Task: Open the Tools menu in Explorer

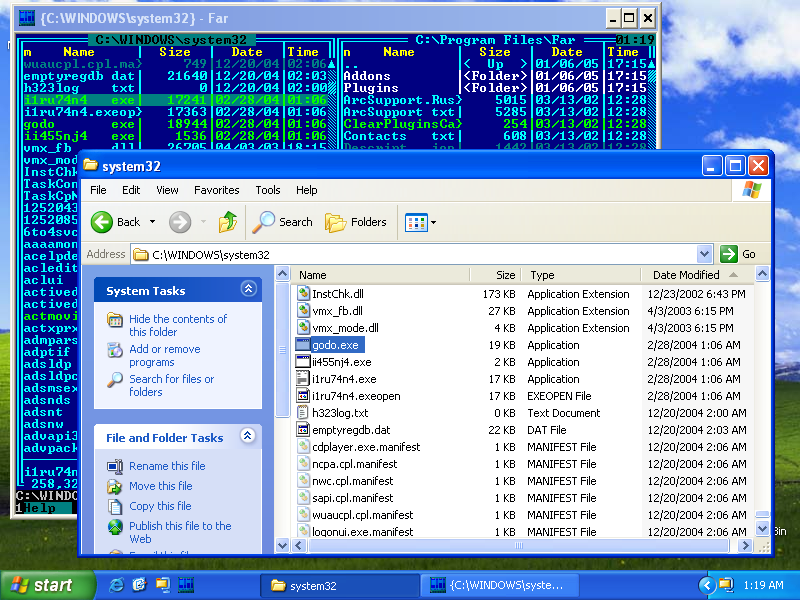Action: click(268, 190)
